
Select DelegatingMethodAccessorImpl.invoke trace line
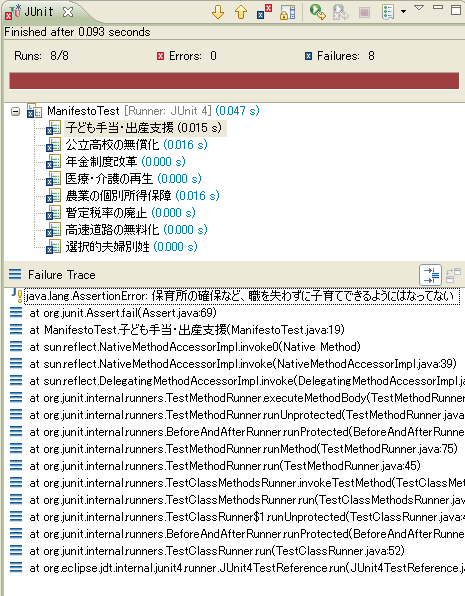(x=247, y=381)
